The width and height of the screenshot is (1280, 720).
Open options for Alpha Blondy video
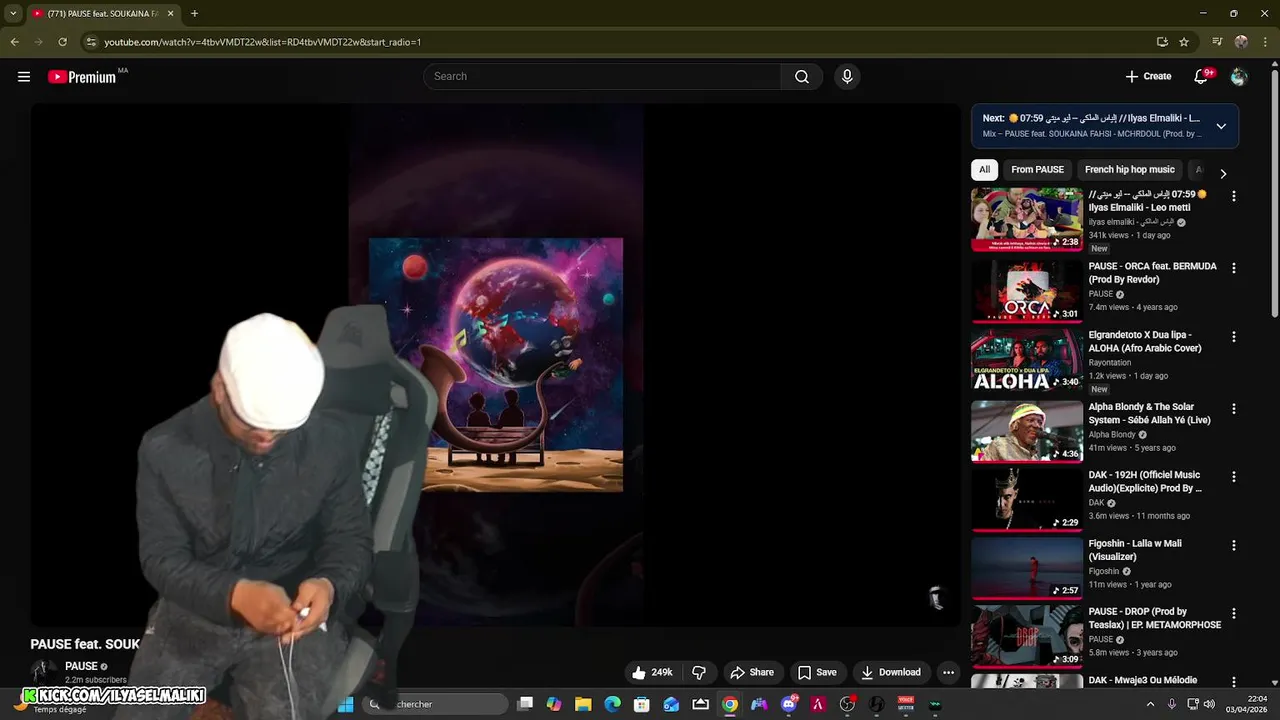1234,409
